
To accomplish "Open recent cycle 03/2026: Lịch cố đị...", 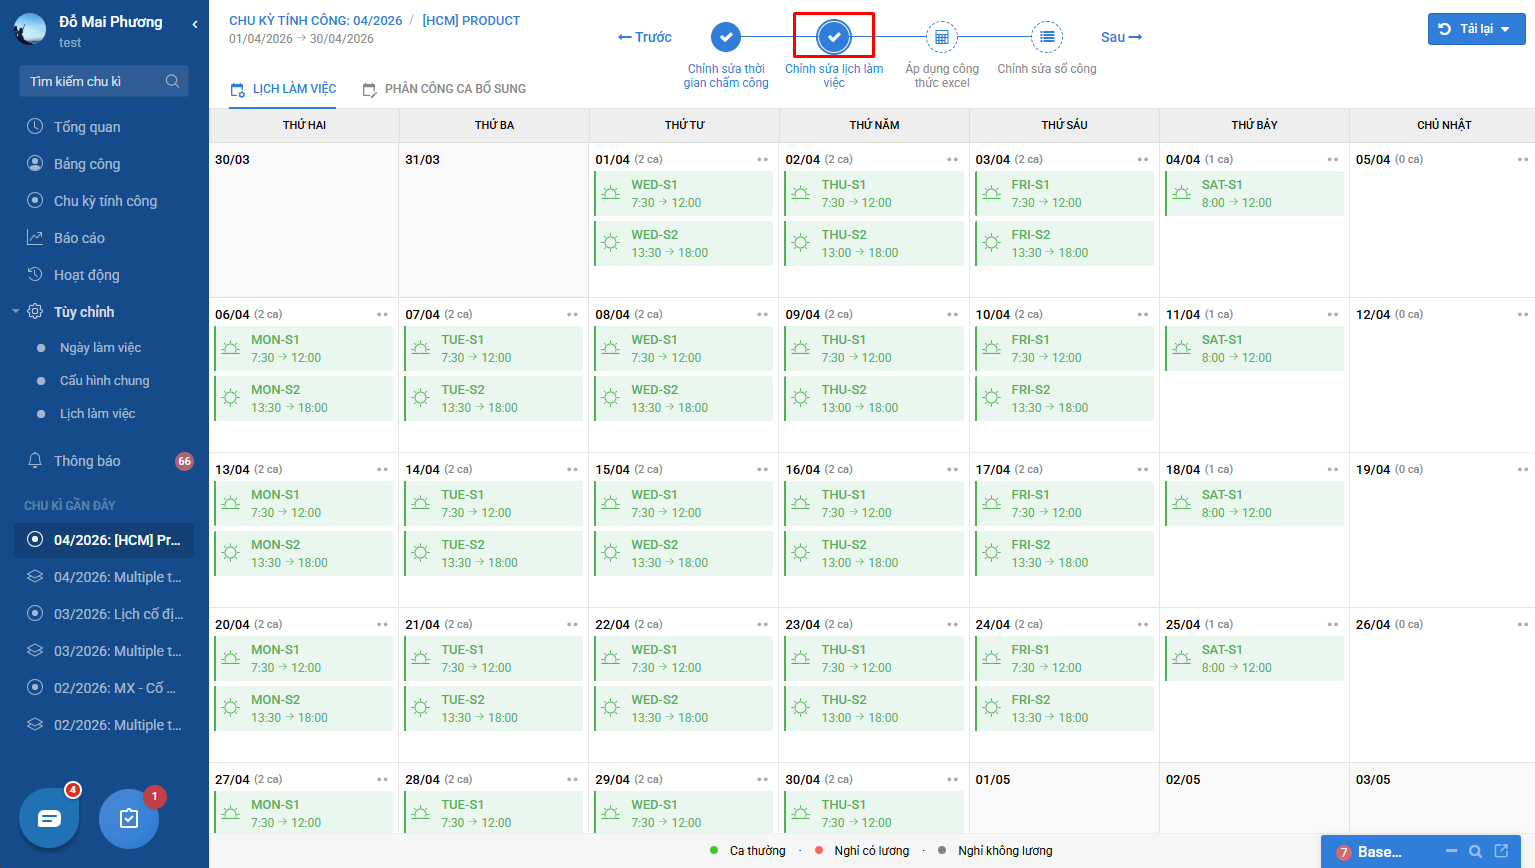I will click(104, 614).
